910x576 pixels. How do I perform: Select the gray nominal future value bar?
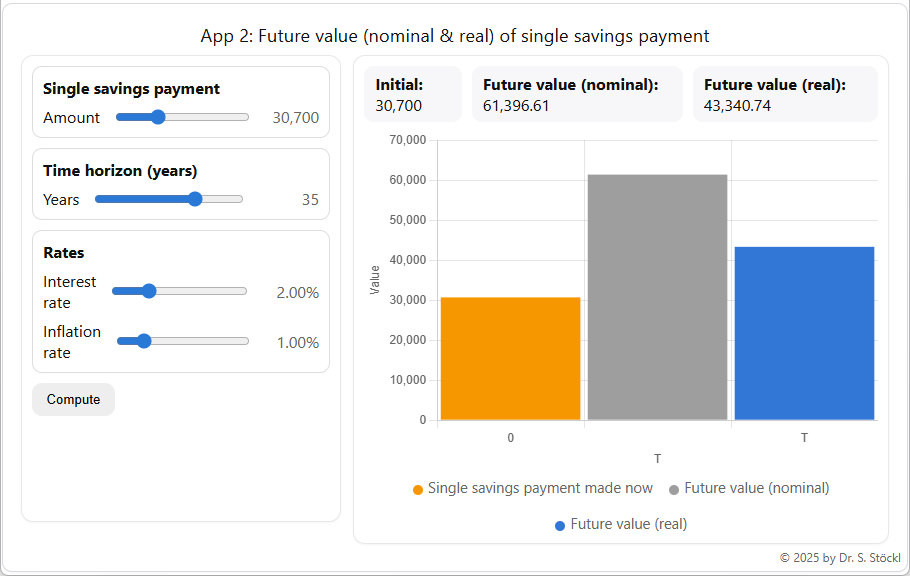(x=657, y=295)
